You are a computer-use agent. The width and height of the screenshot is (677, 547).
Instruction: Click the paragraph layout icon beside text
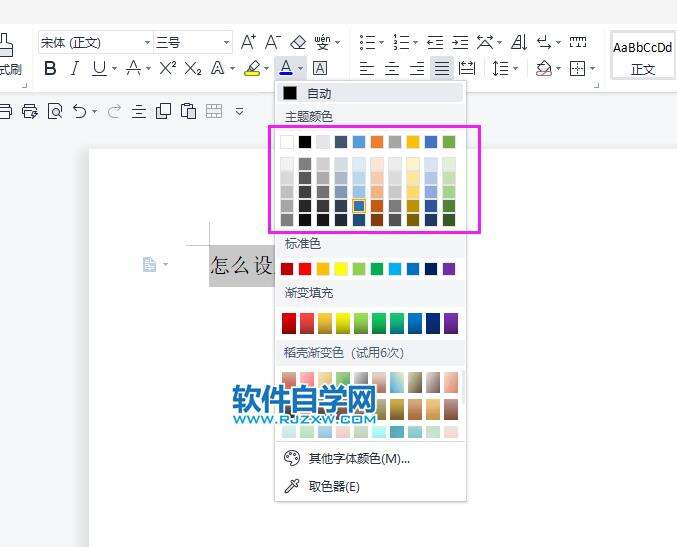point(149,264)
